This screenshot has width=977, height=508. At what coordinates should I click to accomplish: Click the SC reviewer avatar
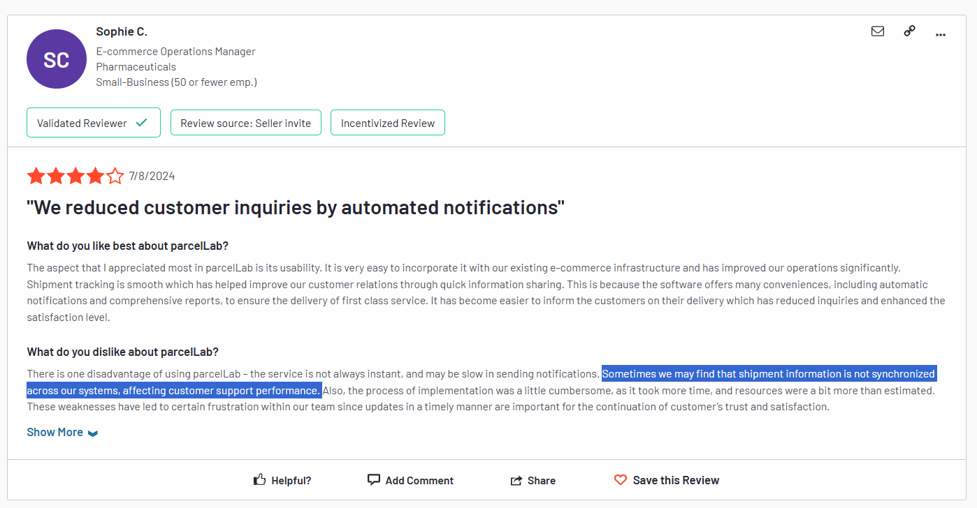click(56, 59)
